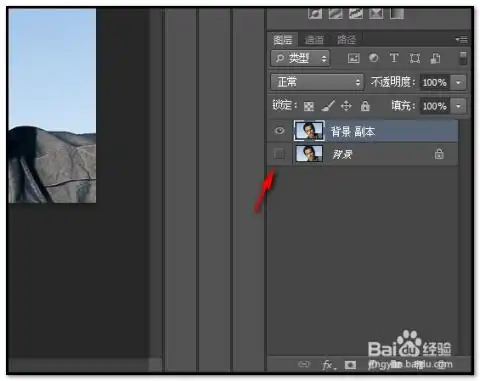Switch to the 路径 tab

tap(346, 40)
